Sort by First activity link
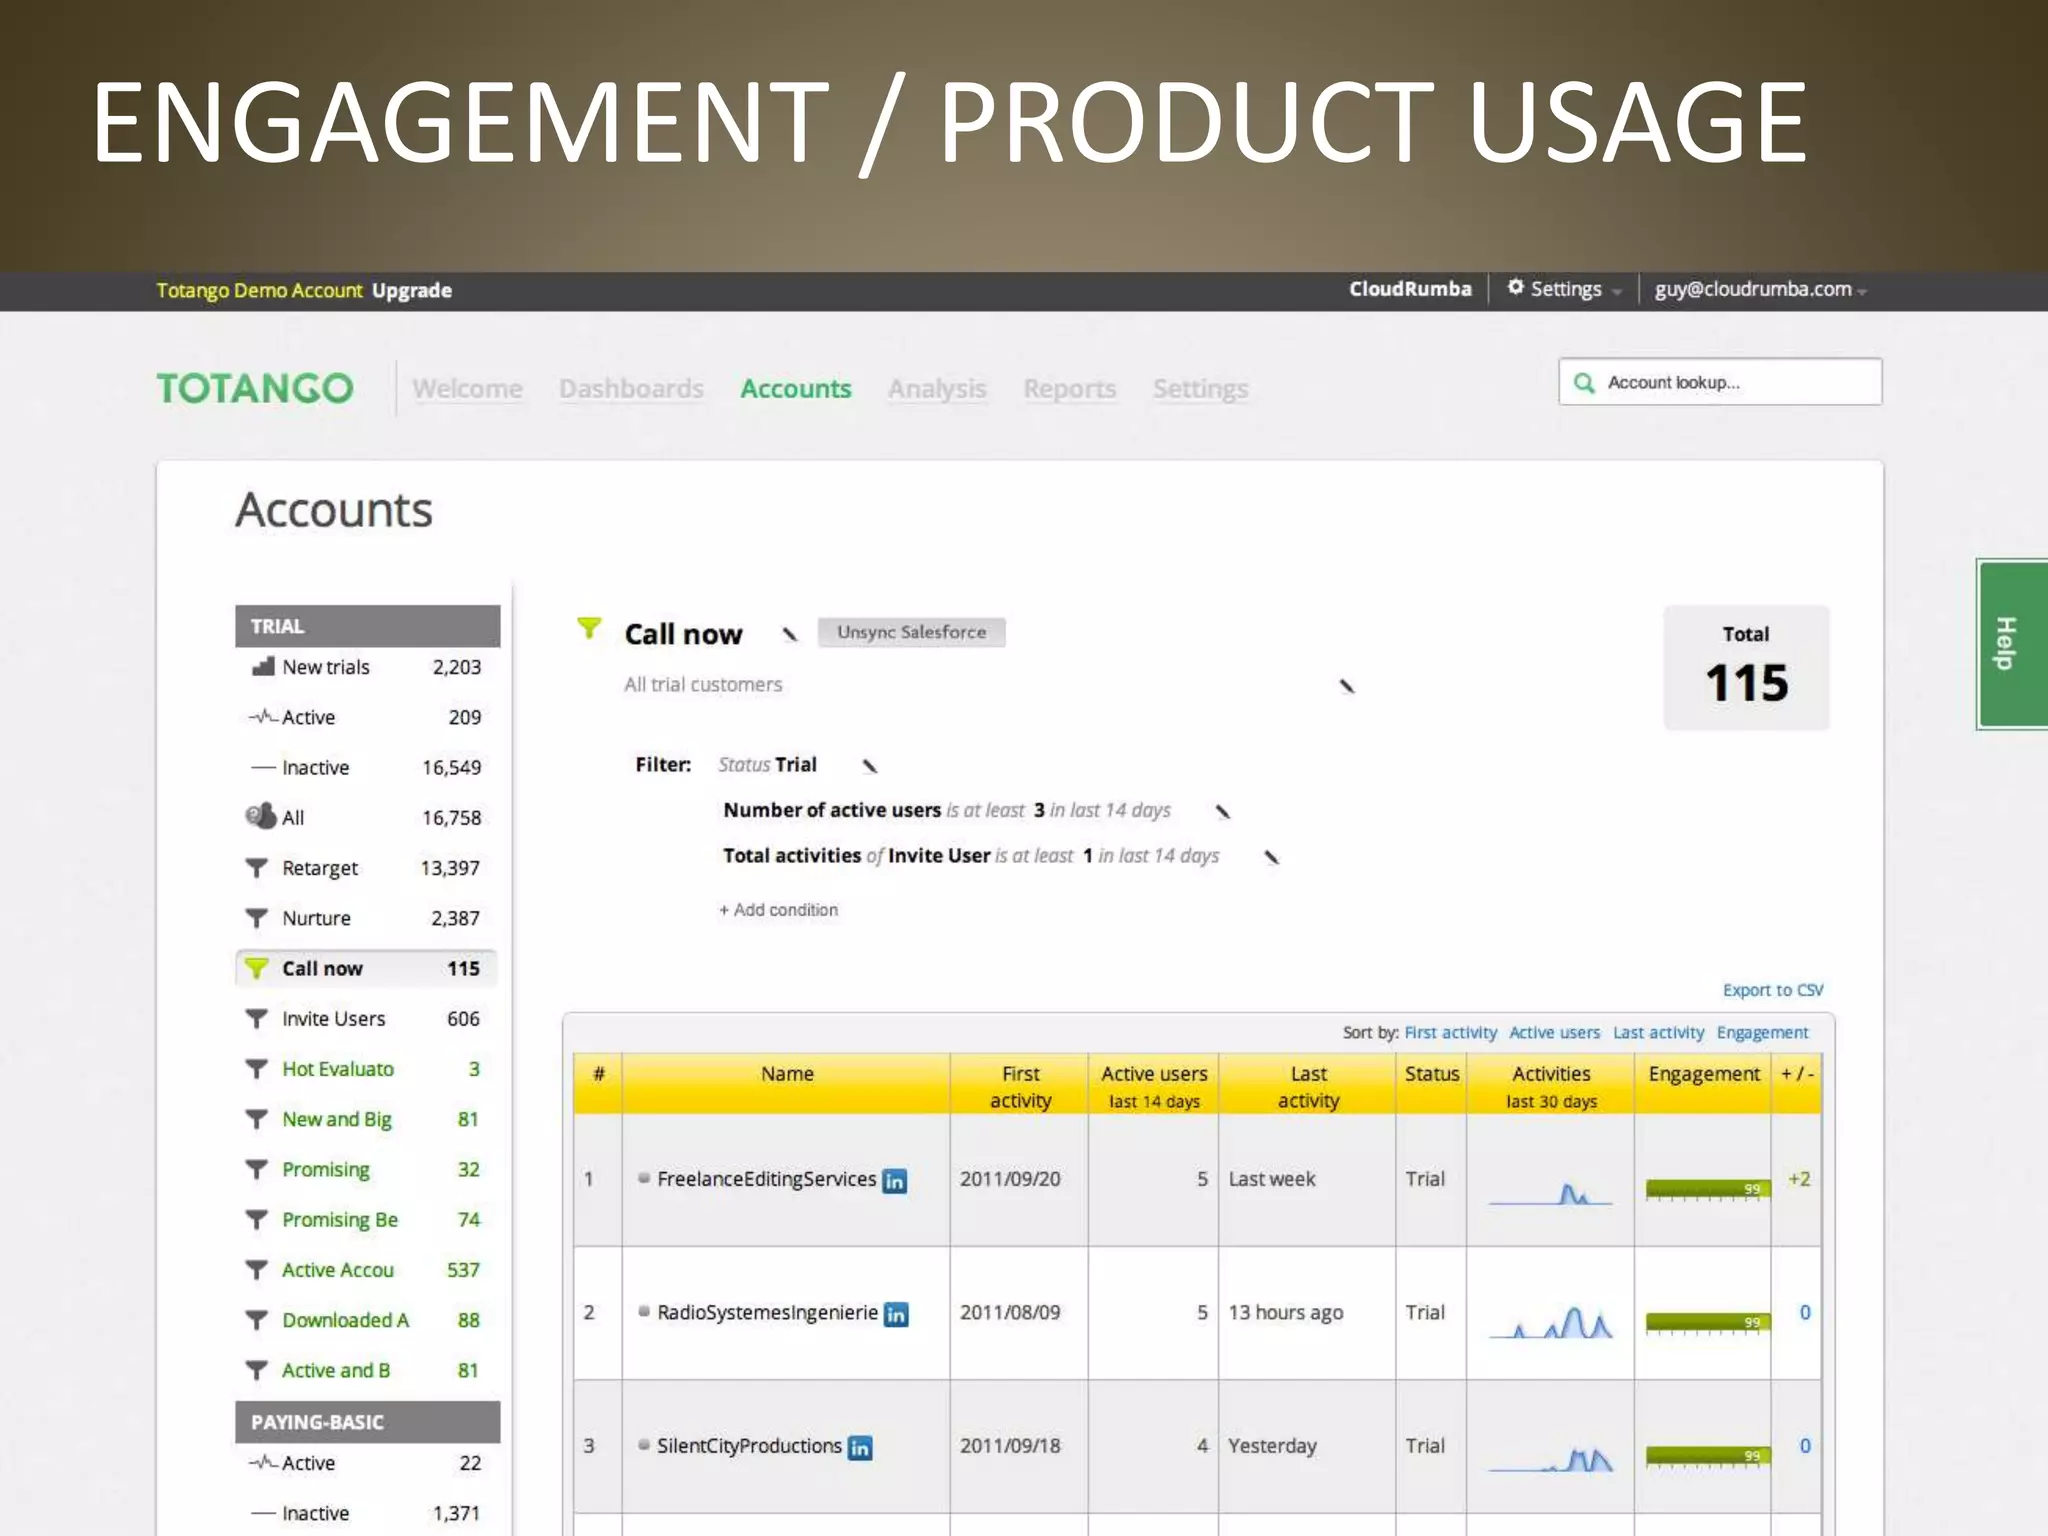The height and width of the screenshot is (1536, 2048). 1450,1032
